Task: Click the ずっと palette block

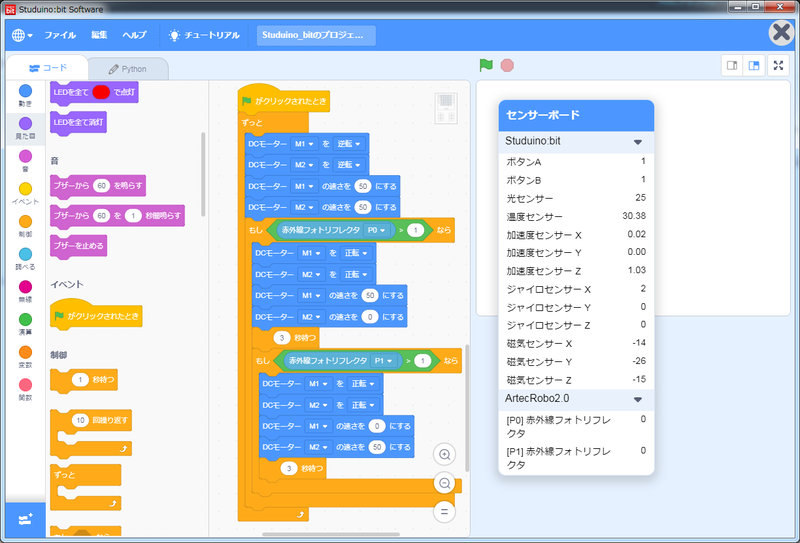Action: pyautogui.click(x=85, y=486)
